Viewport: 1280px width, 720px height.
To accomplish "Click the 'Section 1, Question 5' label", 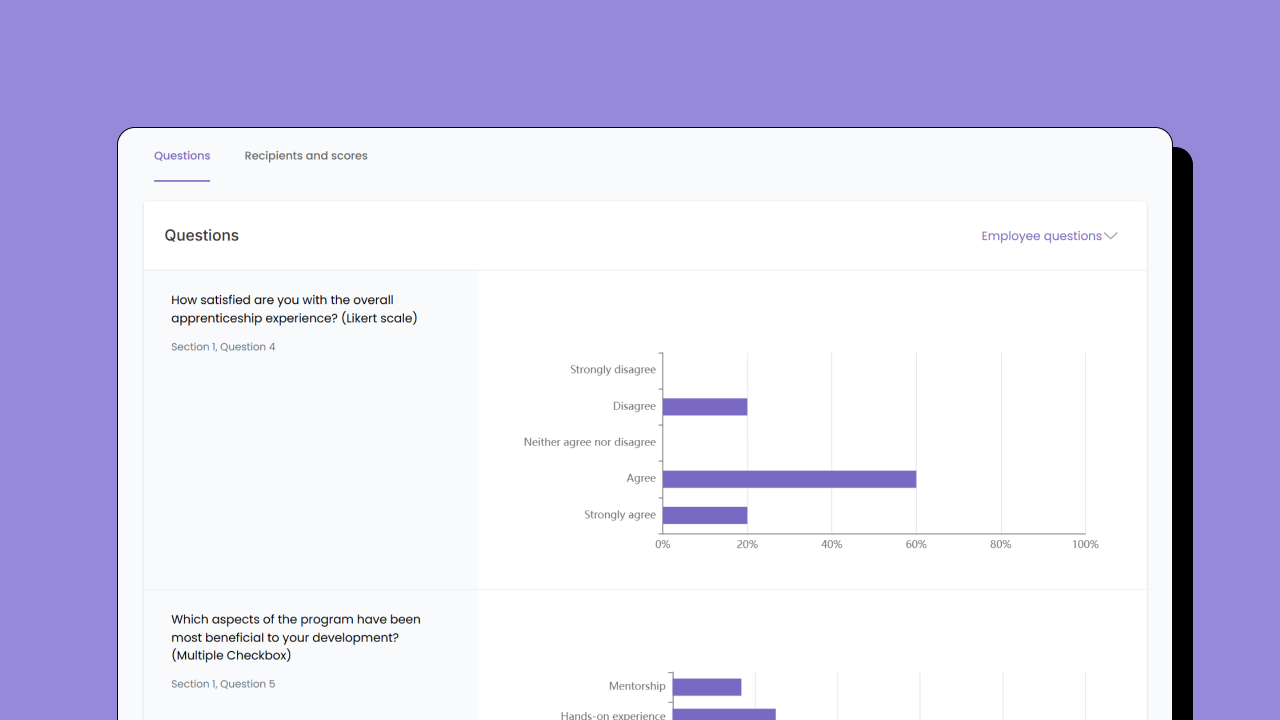I will pos(223,684).
